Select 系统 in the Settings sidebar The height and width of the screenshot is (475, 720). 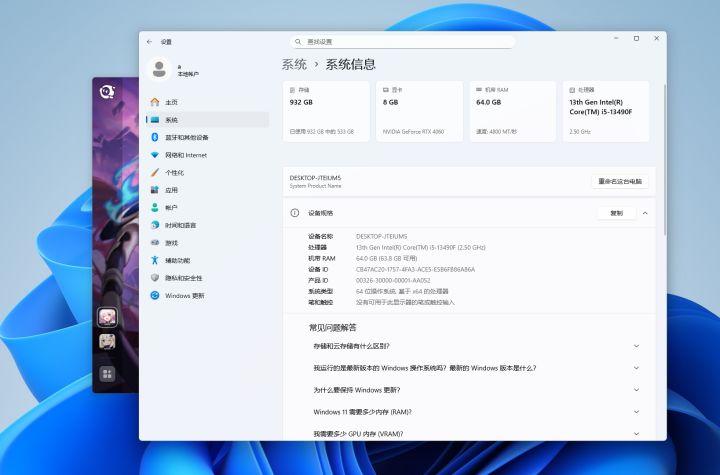tap(208, 120)
